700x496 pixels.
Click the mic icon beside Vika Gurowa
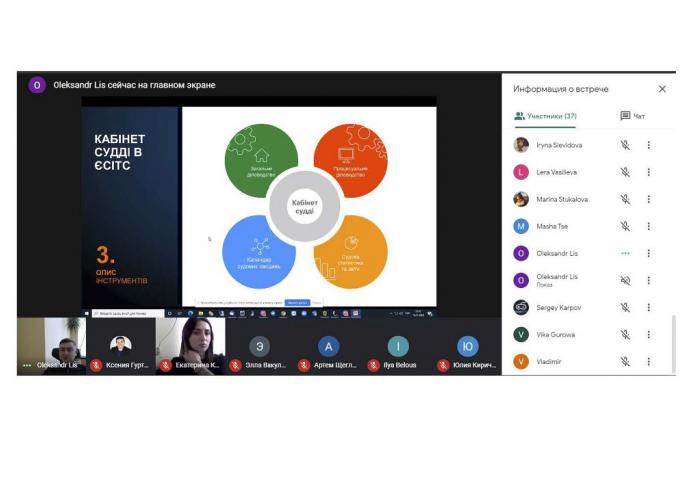[625, 334]
